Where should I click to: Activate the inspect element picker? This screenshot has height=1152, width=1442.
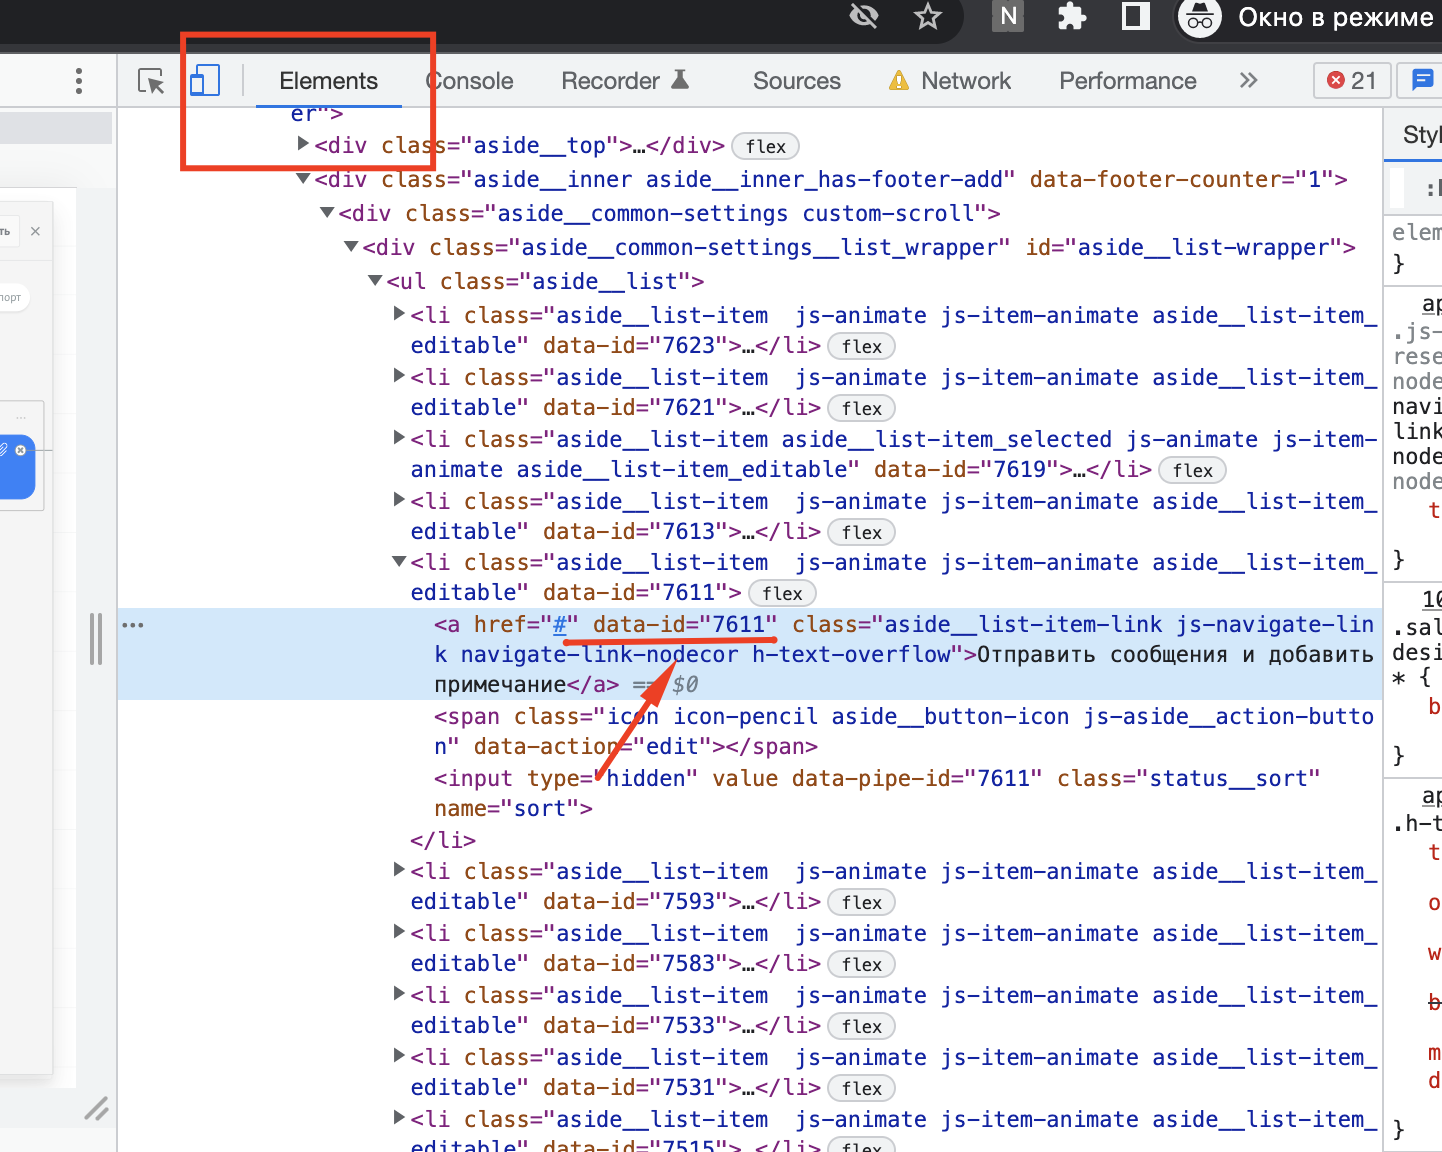[151, 81]
